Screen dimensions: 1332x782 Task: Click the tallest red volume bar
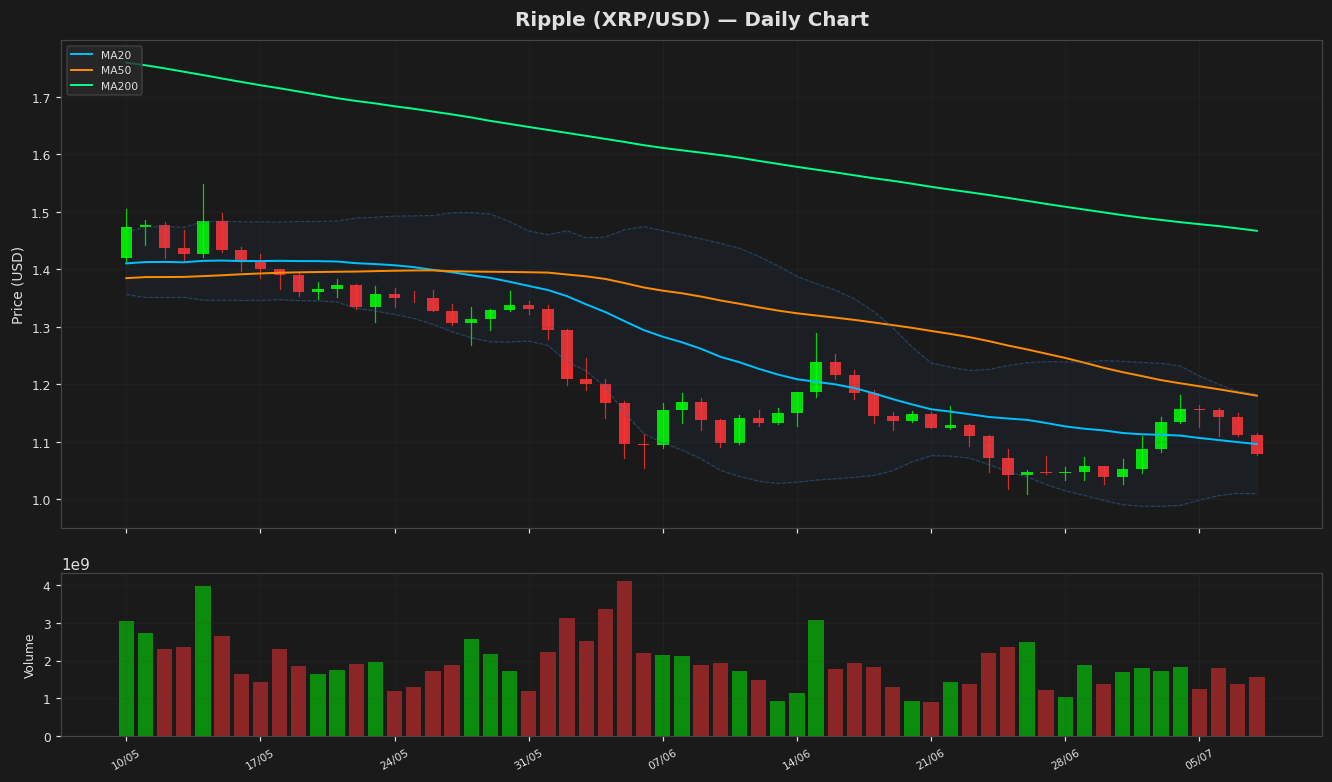click(624, 659)
